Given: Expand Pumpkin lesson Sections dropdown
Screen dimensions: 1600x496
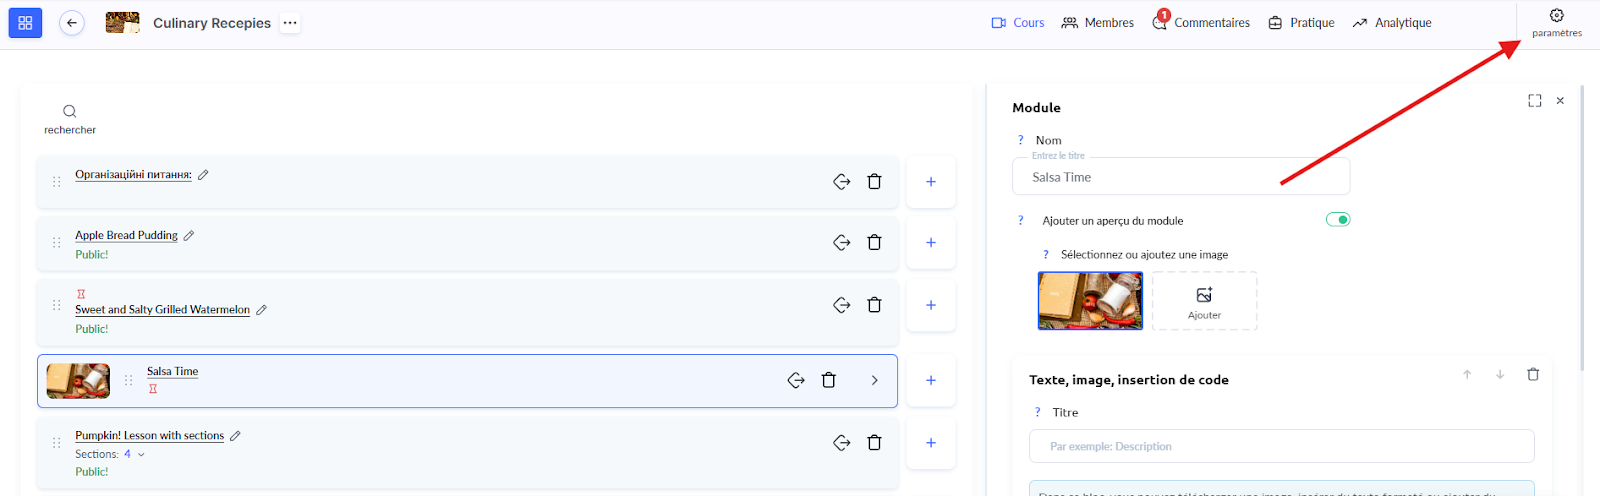Looking at the screenshot, I should 141,454.
